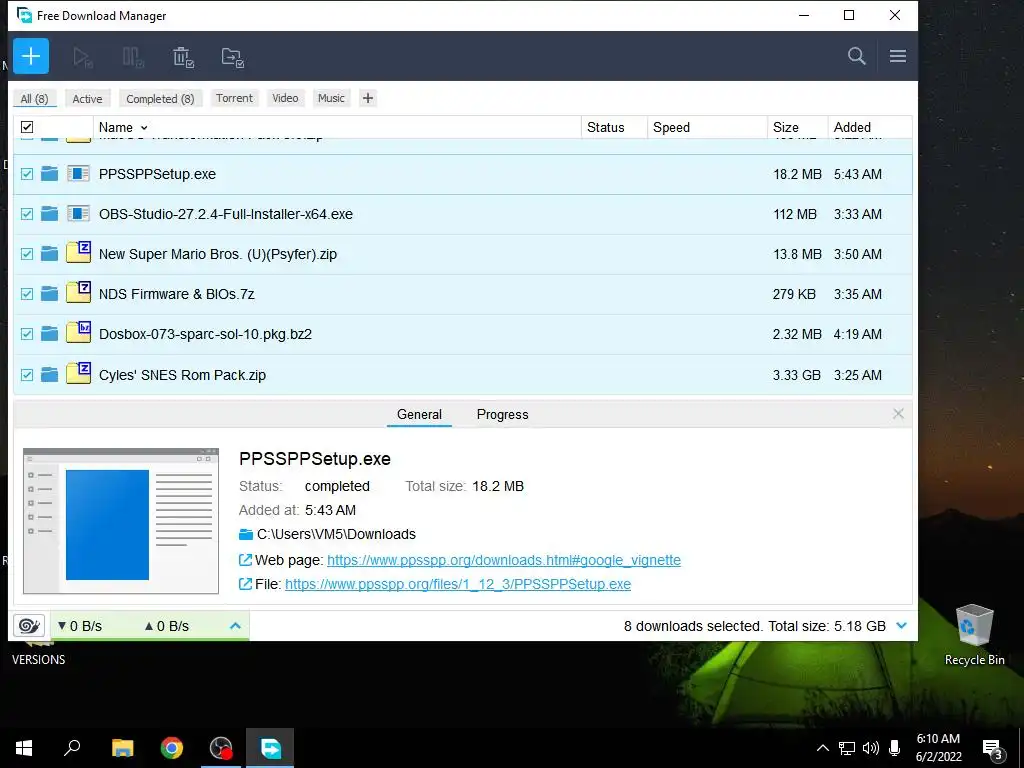Move selected downloads with the folder icon
Screen dimensions: 1024x768
pos(232,57)
